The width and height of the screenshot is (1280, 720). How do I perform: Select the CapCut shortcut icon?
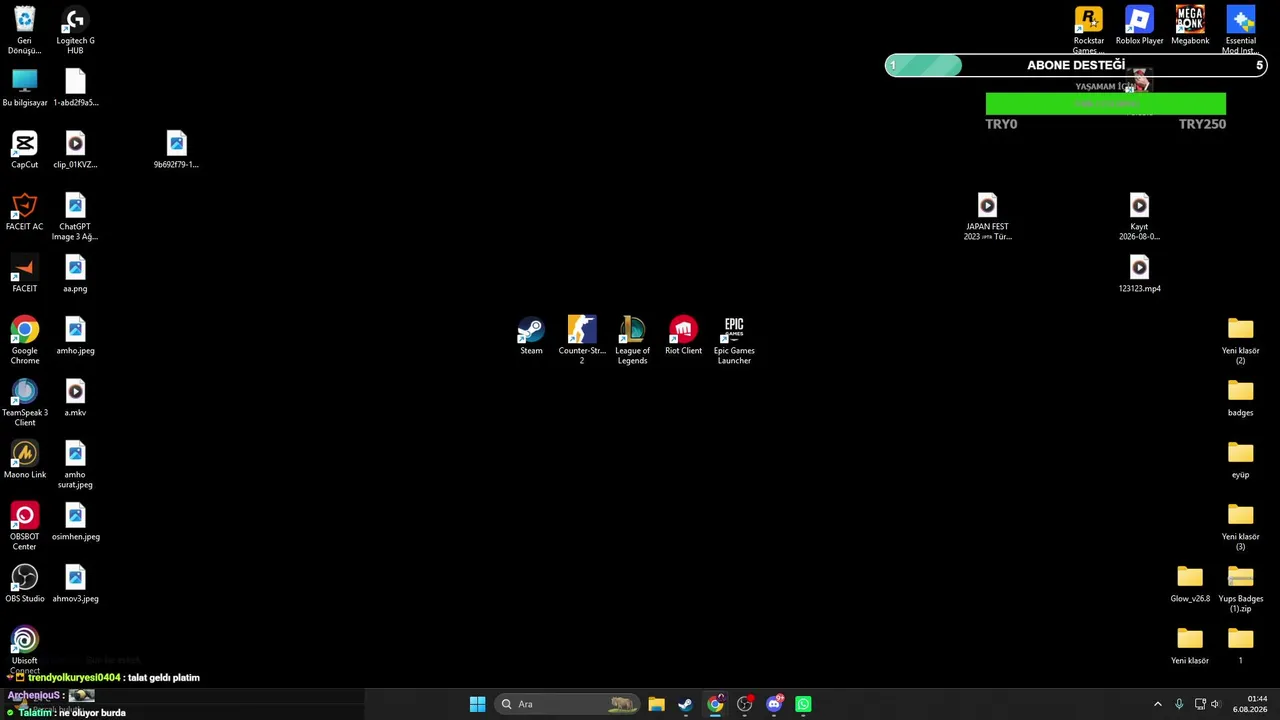[25, 150]
